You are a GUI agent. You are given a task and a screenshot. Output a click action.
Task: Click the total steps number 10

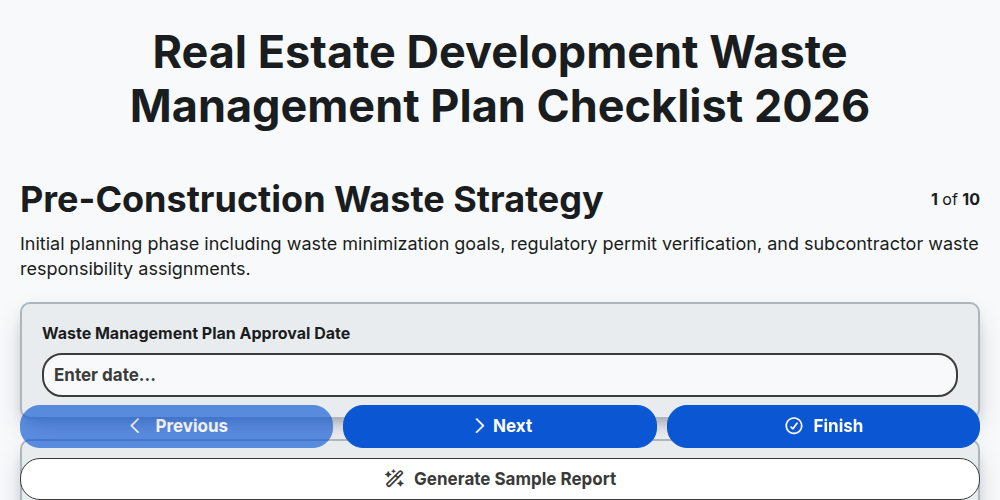971,200
